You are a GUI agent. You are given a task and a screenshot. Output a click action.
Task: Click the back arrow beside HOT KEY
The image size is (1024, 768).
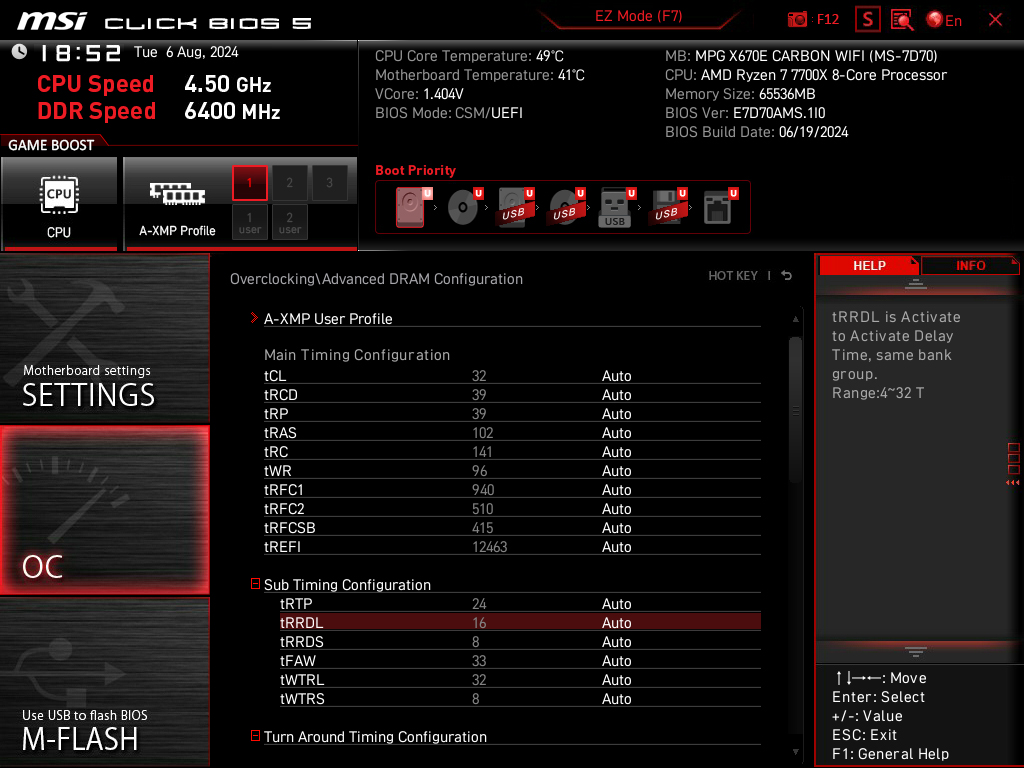[787, 276]
